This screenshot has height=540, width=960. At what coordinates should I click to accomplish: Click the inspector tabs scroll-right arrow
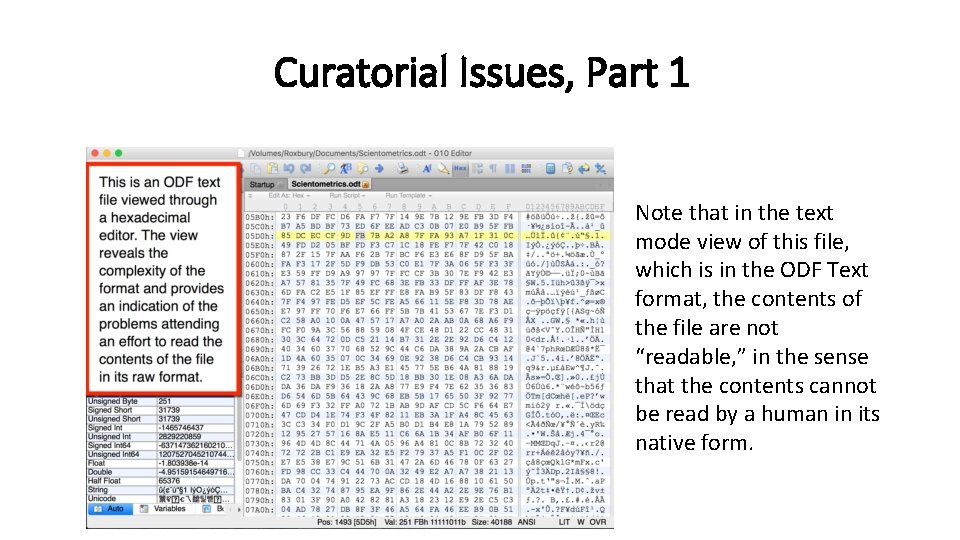tap(239, 509)
